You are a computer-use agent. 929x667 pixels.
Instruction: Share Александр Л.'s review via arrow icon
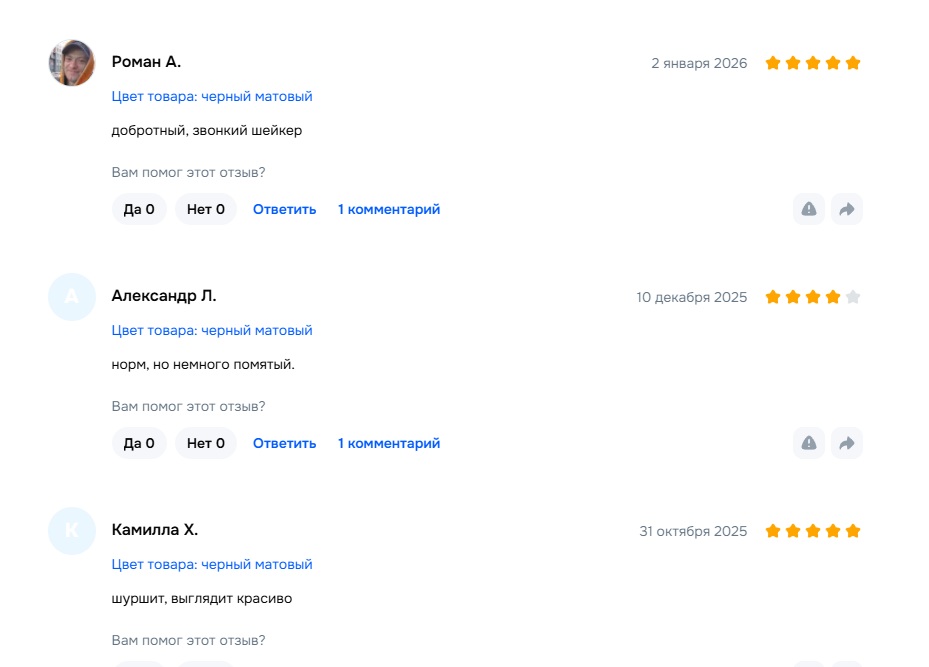(847, 443)
